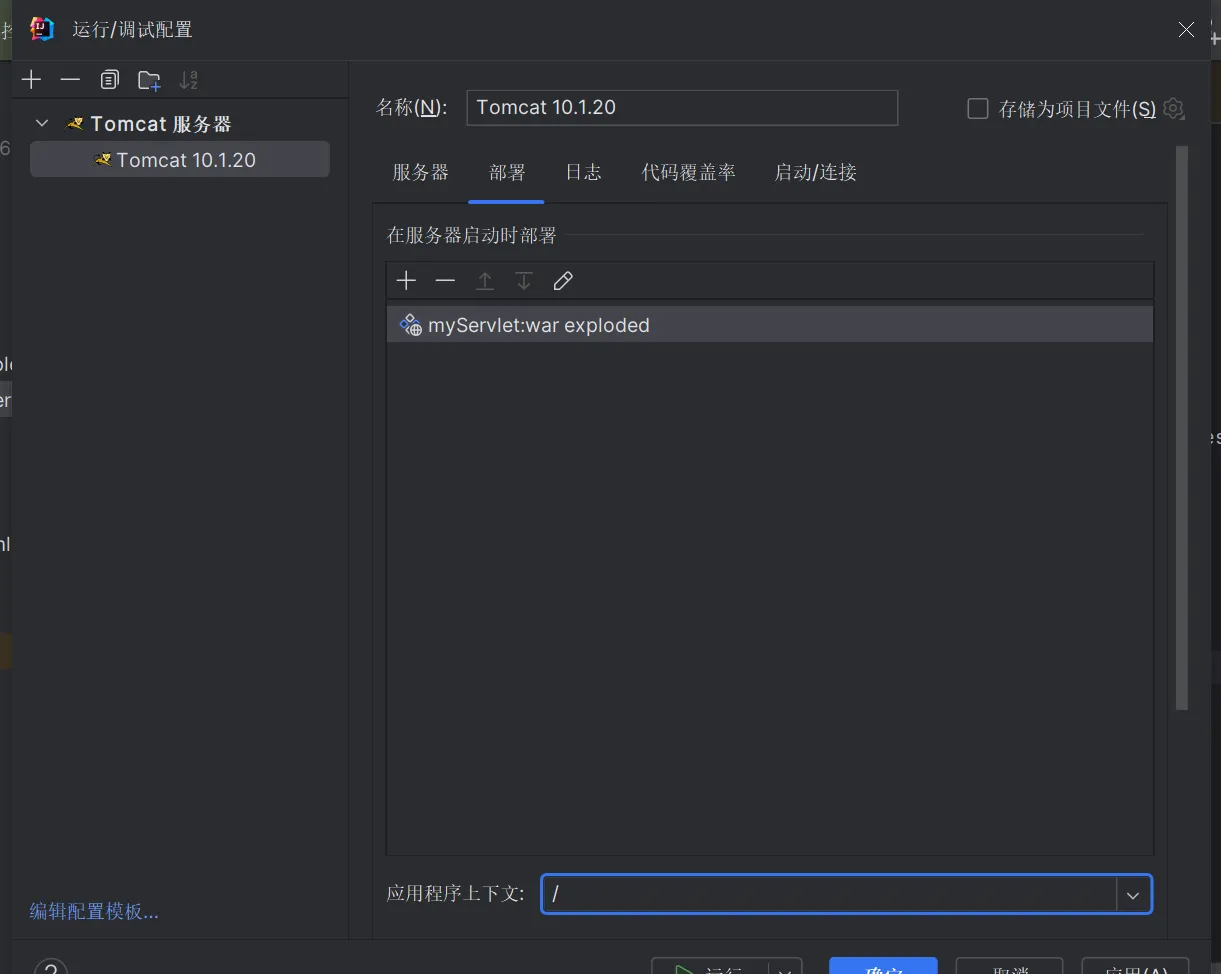
Task: Focus the 应用程序上下文 text field
Action: coord(829,895)
